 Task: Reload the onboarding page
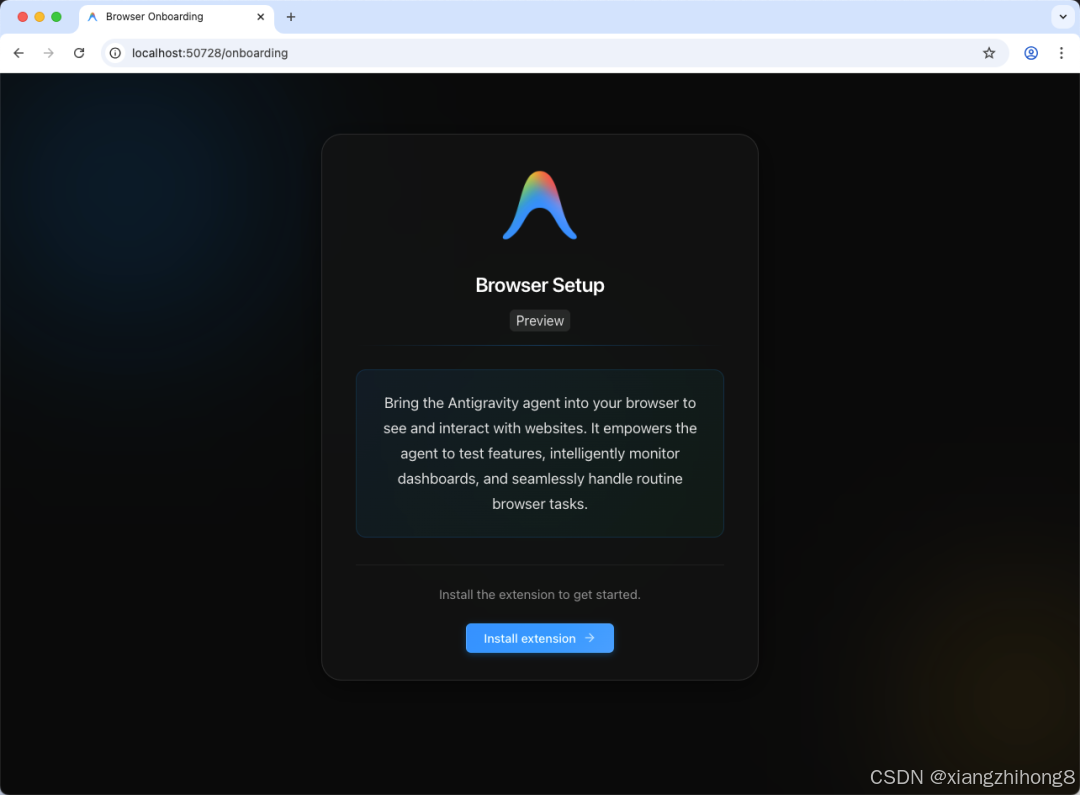pos(79,53)
